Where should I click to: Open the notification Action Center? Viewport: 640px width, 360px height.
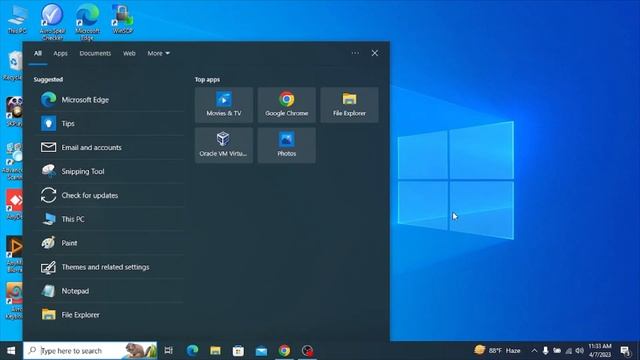coord(625,351)
